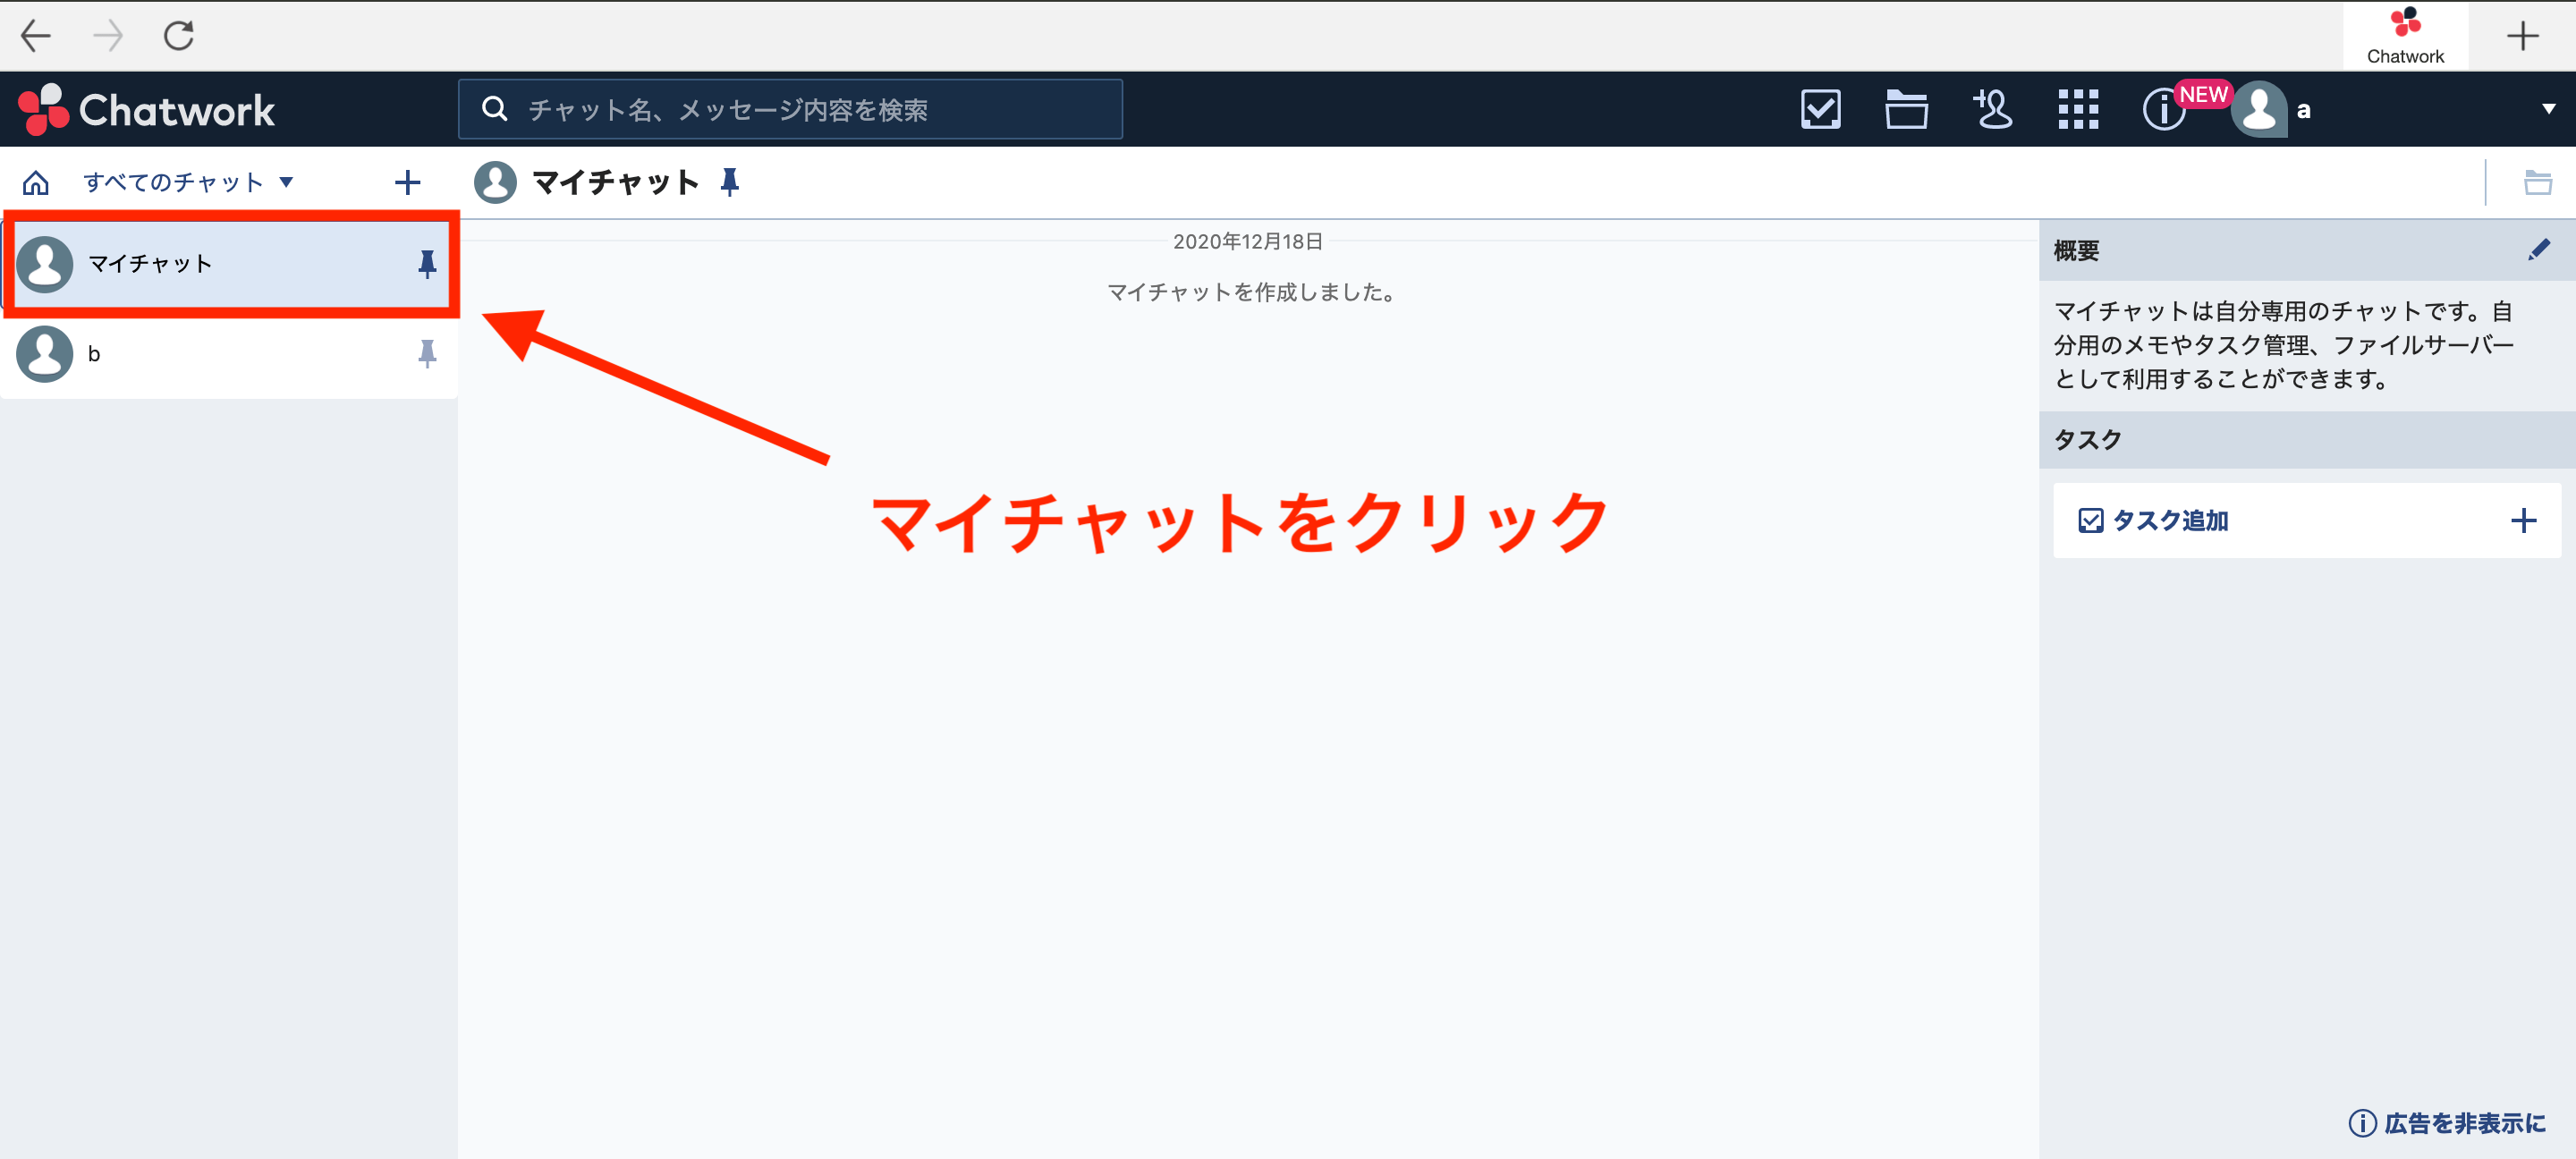Toggle pin for chat b

pos(427,354)
